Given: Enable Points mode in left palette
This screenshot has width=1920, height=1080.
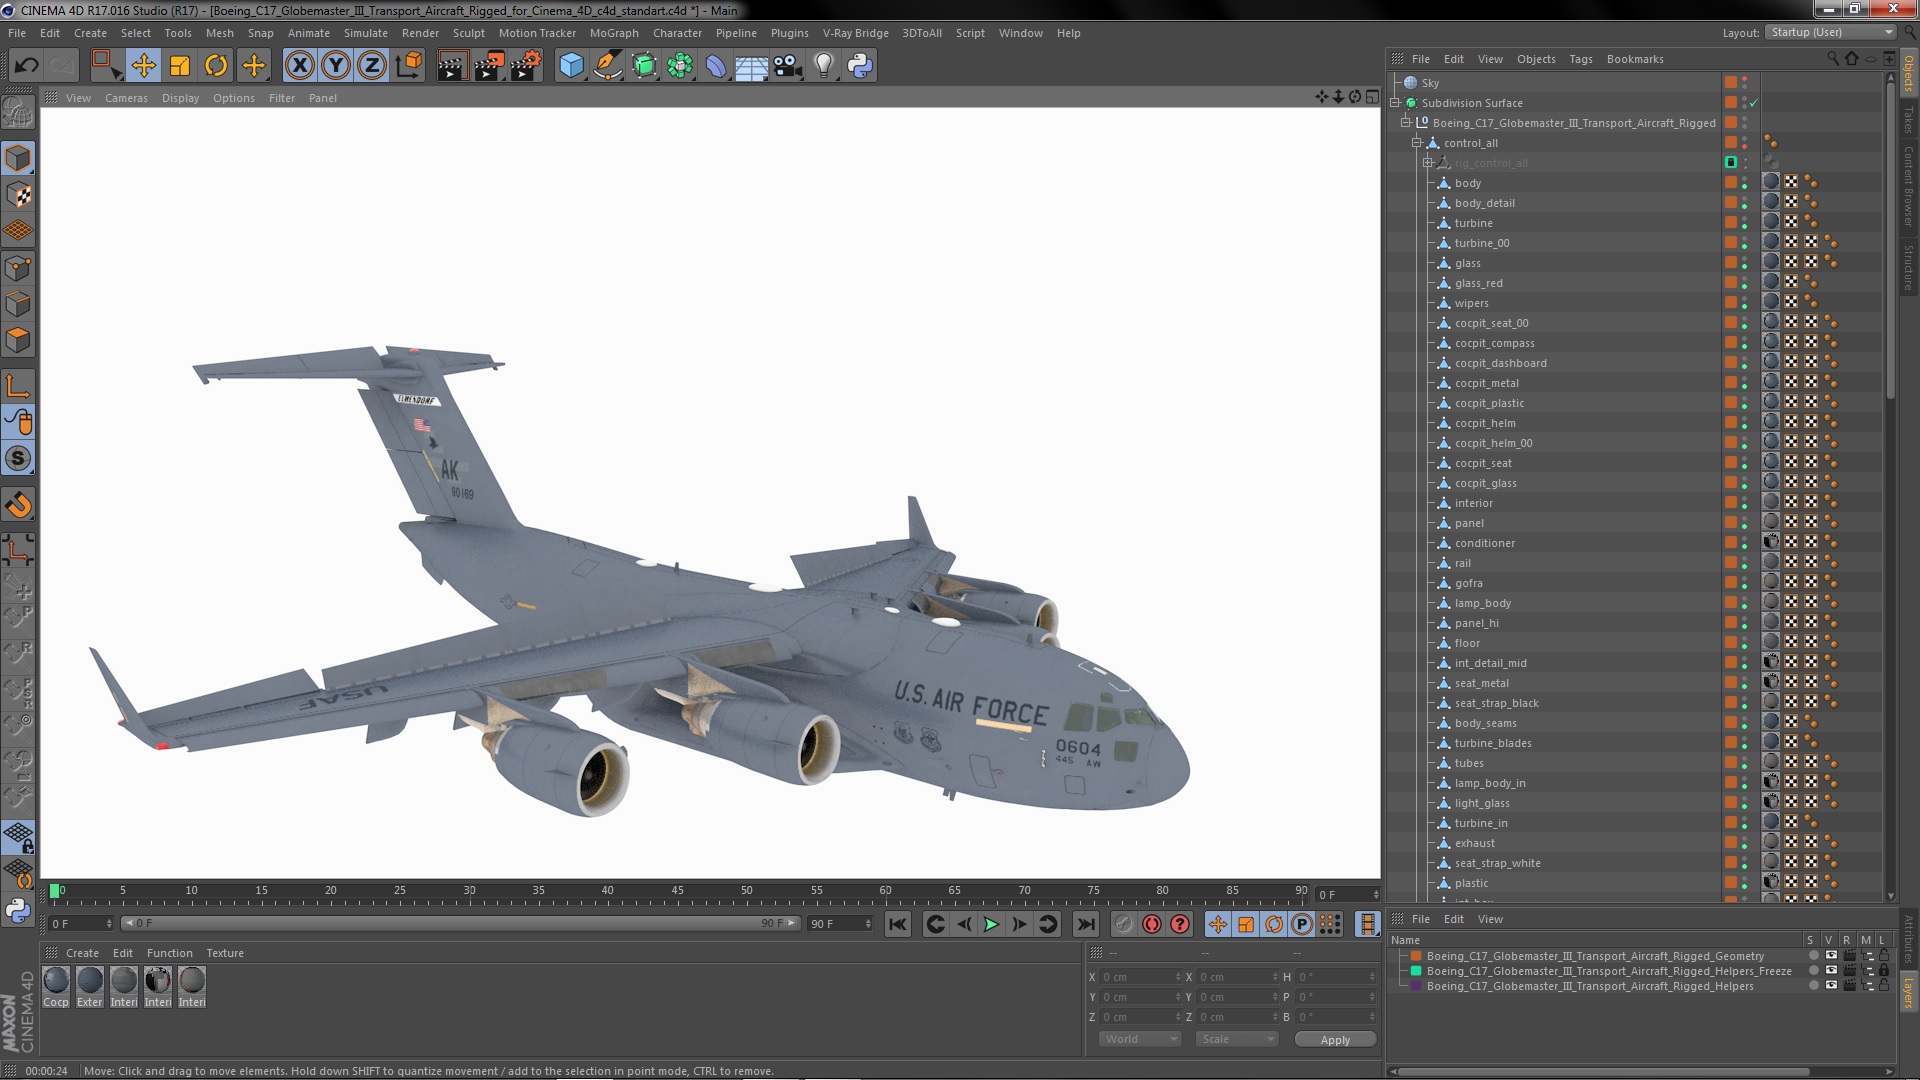Looking at the screenshot, I should [x=18, y=268].
